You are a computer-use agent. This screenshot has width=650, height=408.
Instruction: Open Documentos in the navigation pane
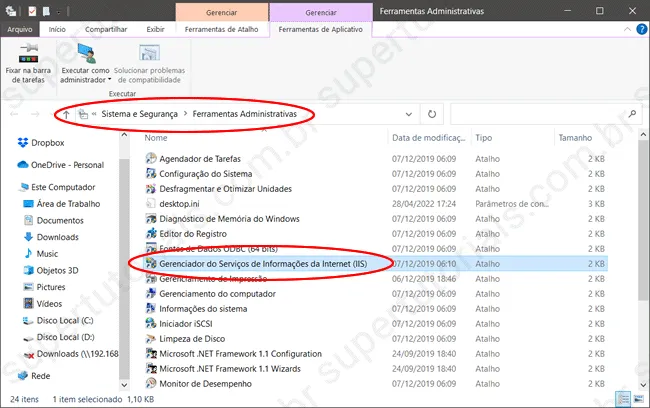tap(53, 220)
